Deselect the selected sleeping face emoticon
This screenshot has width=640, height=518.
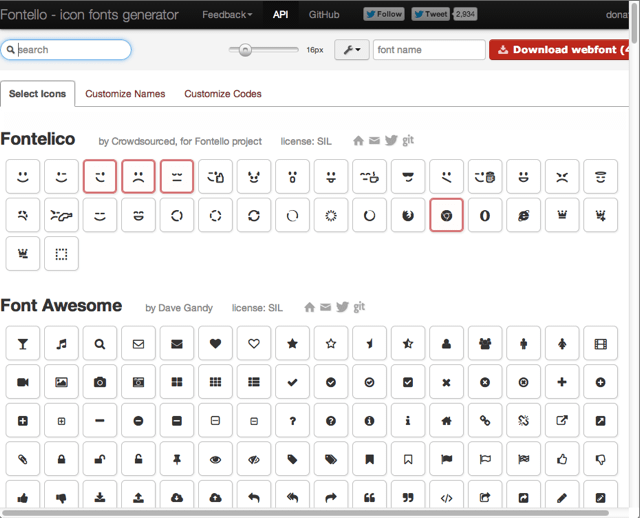[x=177, y=176]
